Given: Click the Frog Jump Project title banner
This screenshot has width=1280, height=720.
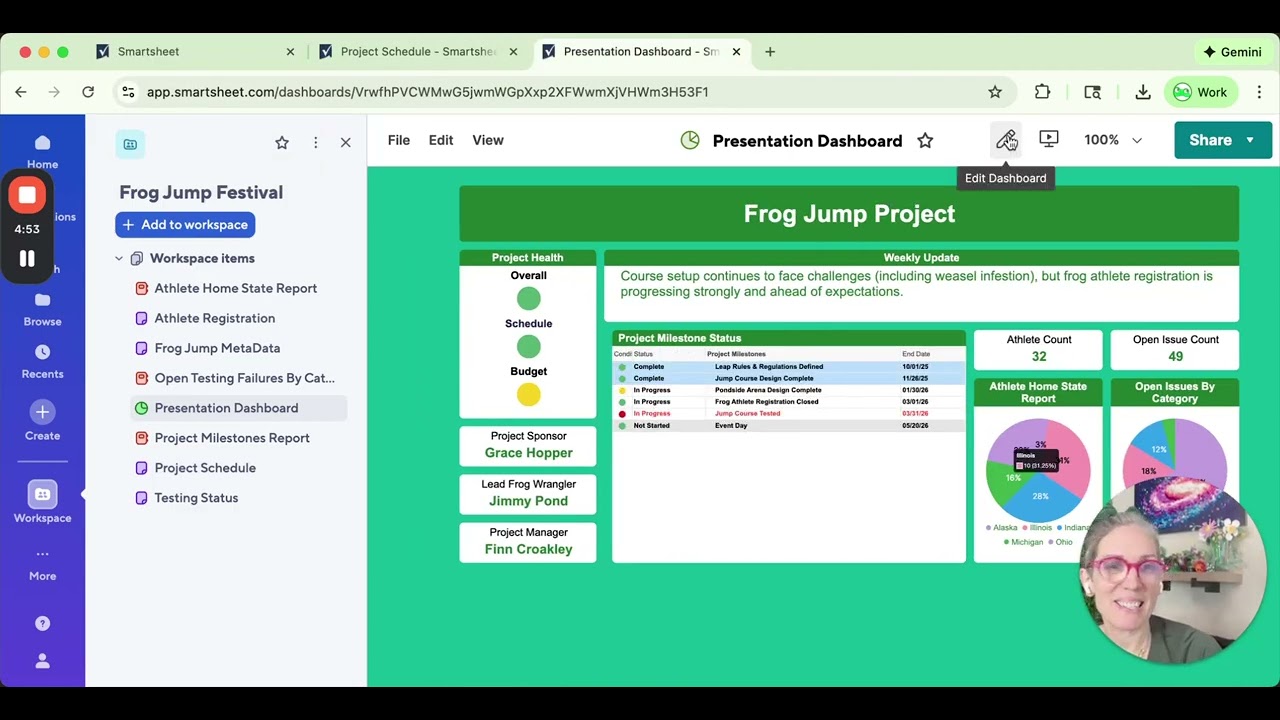Looking at the screenshot, I should [x=849, y=214].
